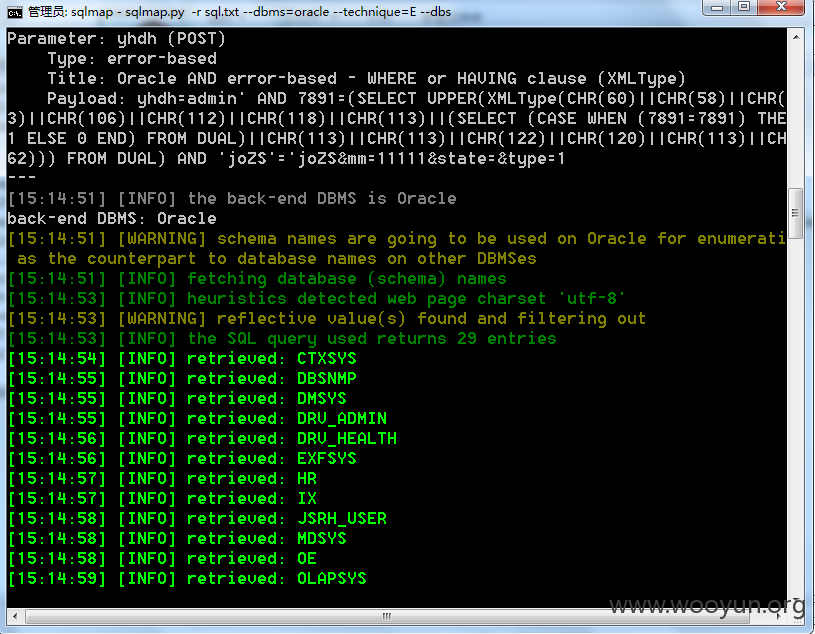Click the retrieved schema name DRV_HEALTH
The image size is (815, 634).
(347, 439)
